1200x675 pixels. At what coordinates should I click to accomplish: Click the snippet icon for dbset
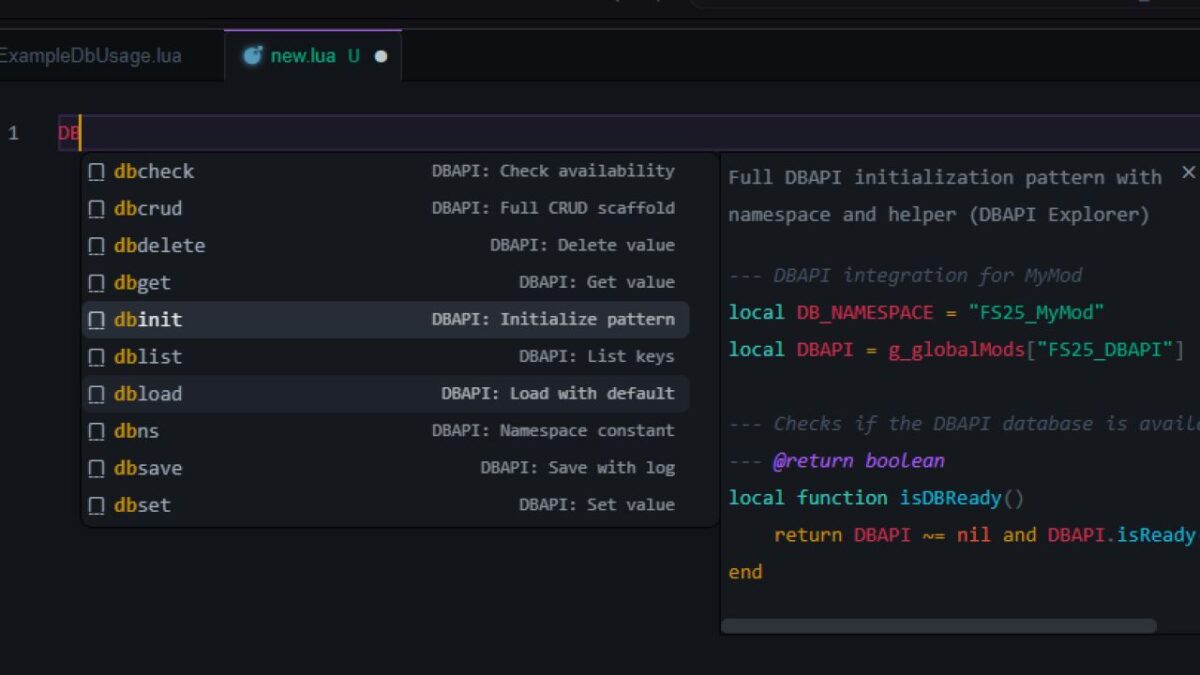point(96,504)
